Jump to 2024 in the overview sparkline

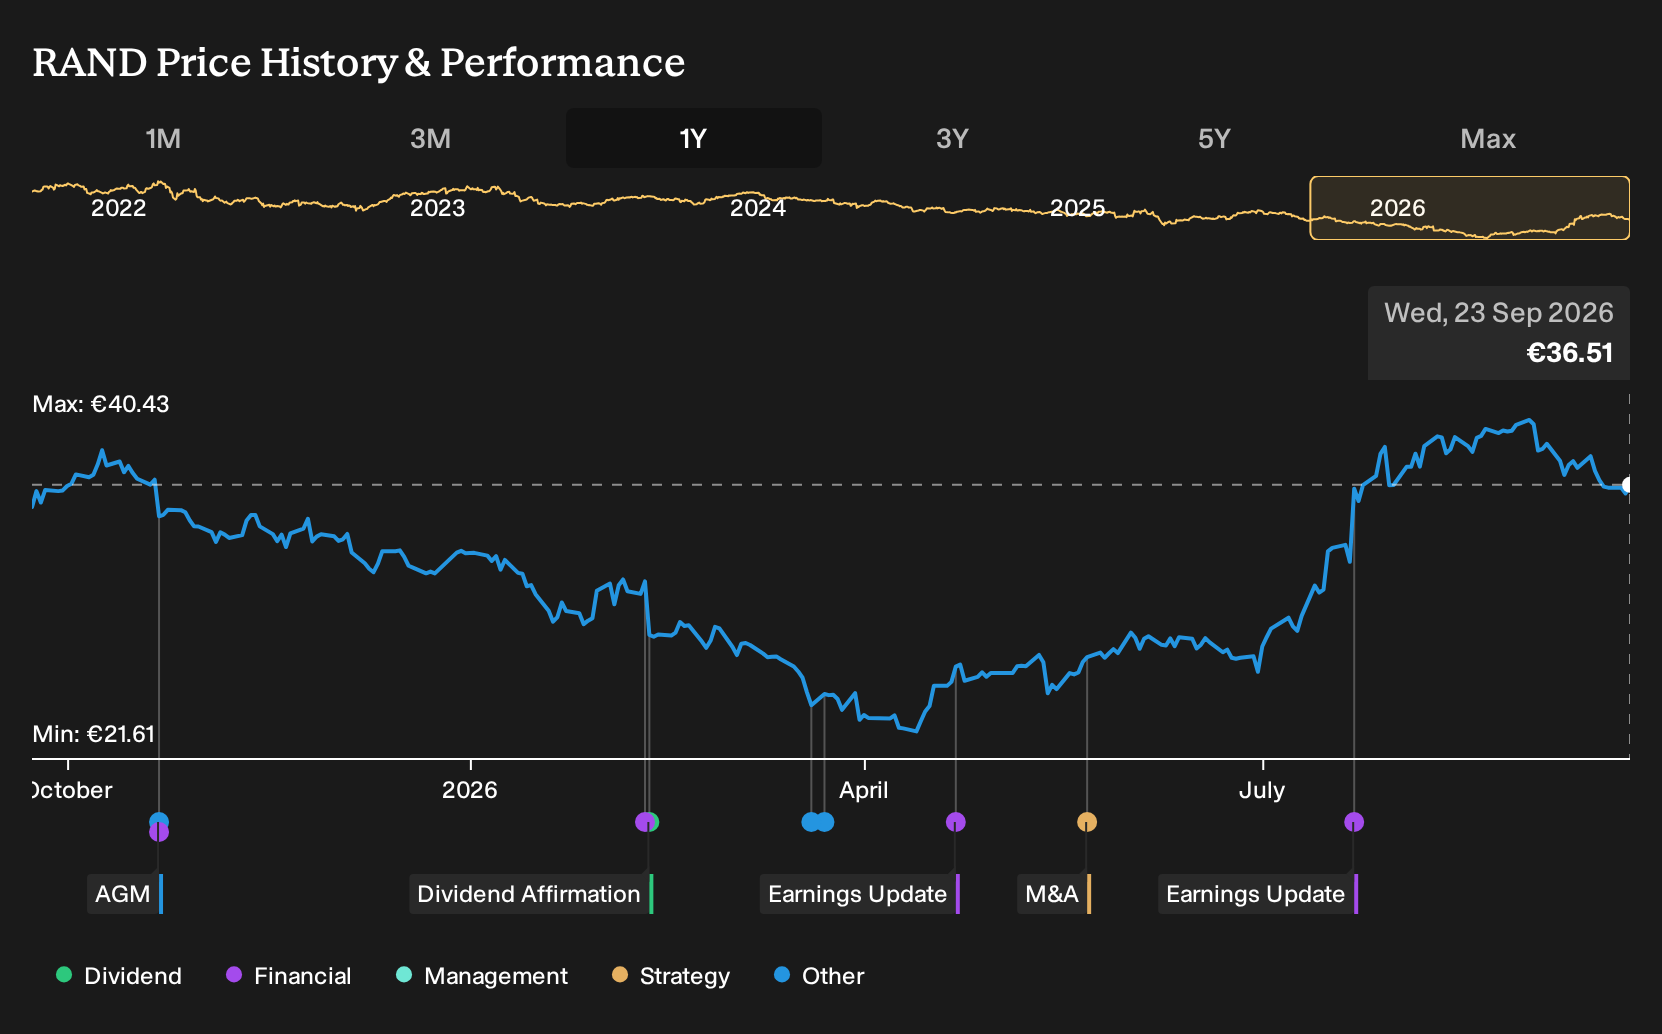(x=757, y=208)
